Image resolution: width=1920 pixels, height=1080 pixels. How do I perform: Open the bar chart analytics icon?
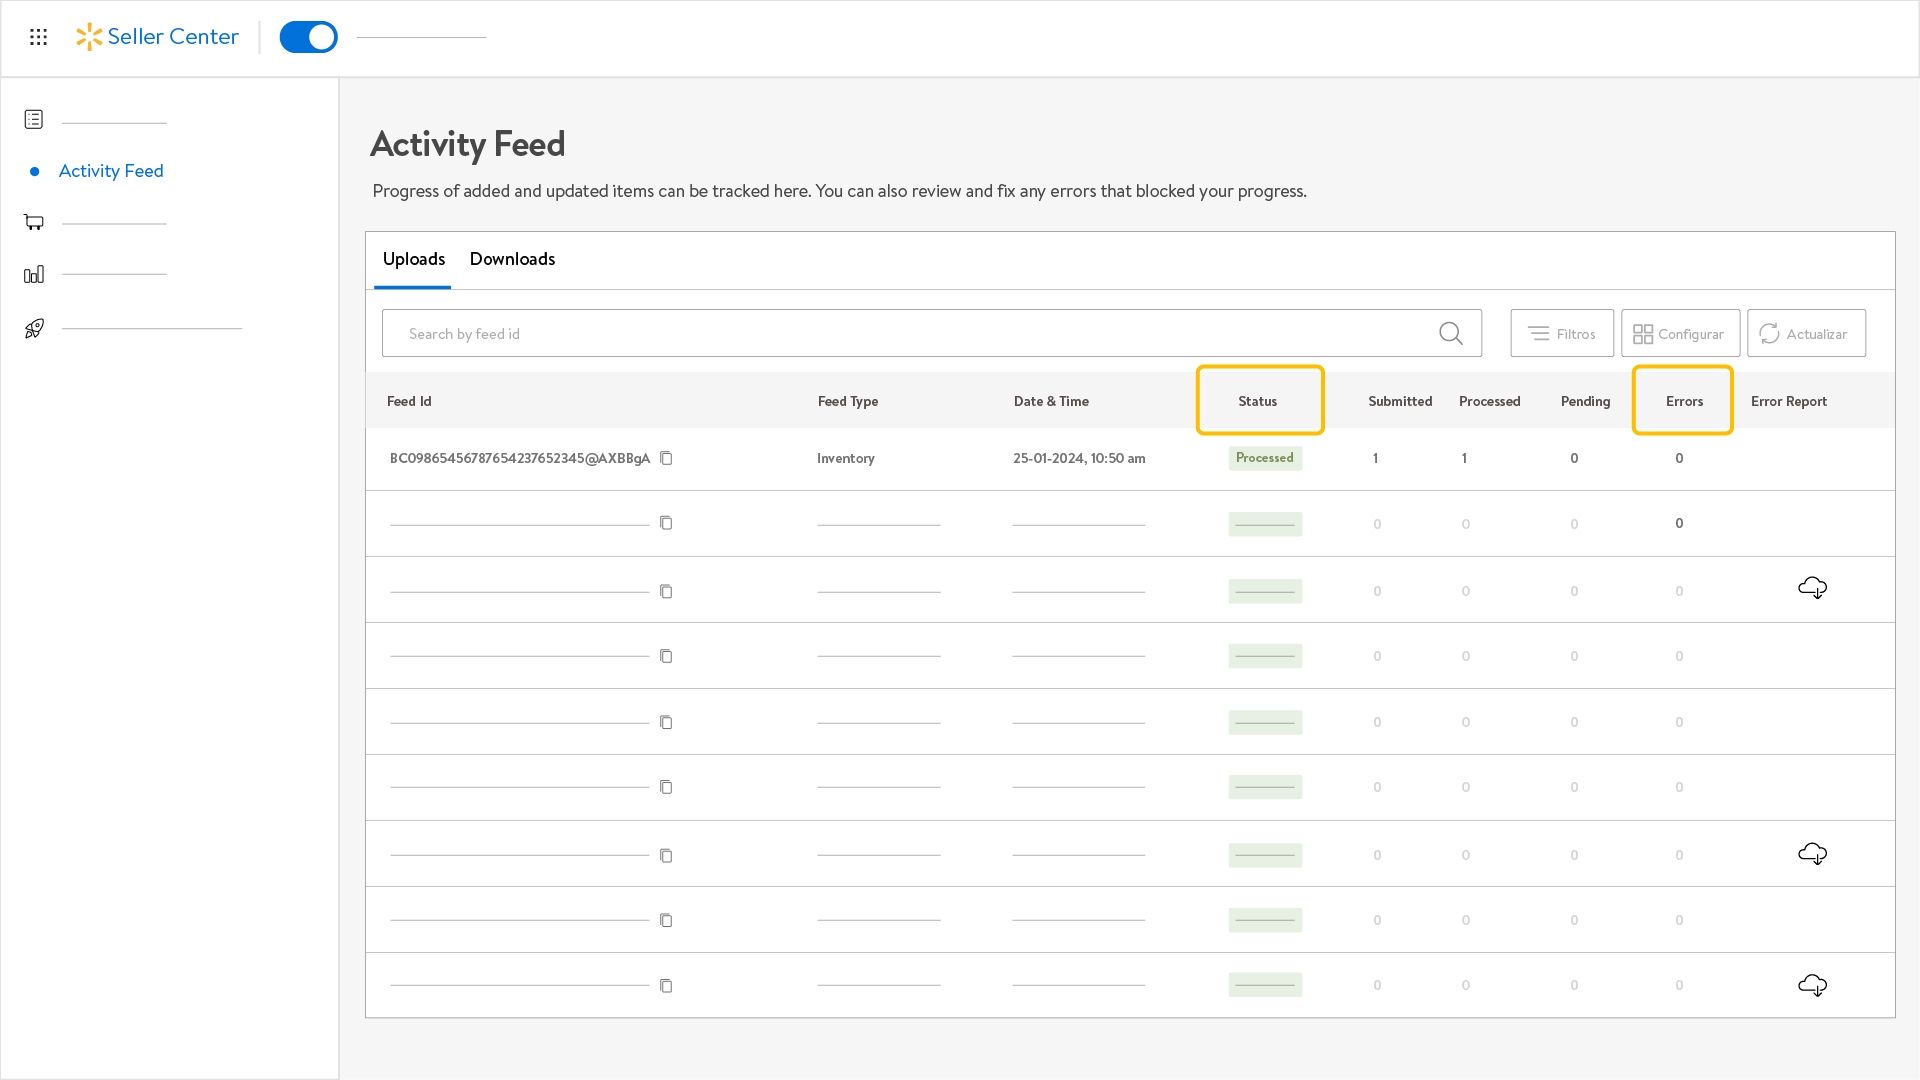pos(34,274)
